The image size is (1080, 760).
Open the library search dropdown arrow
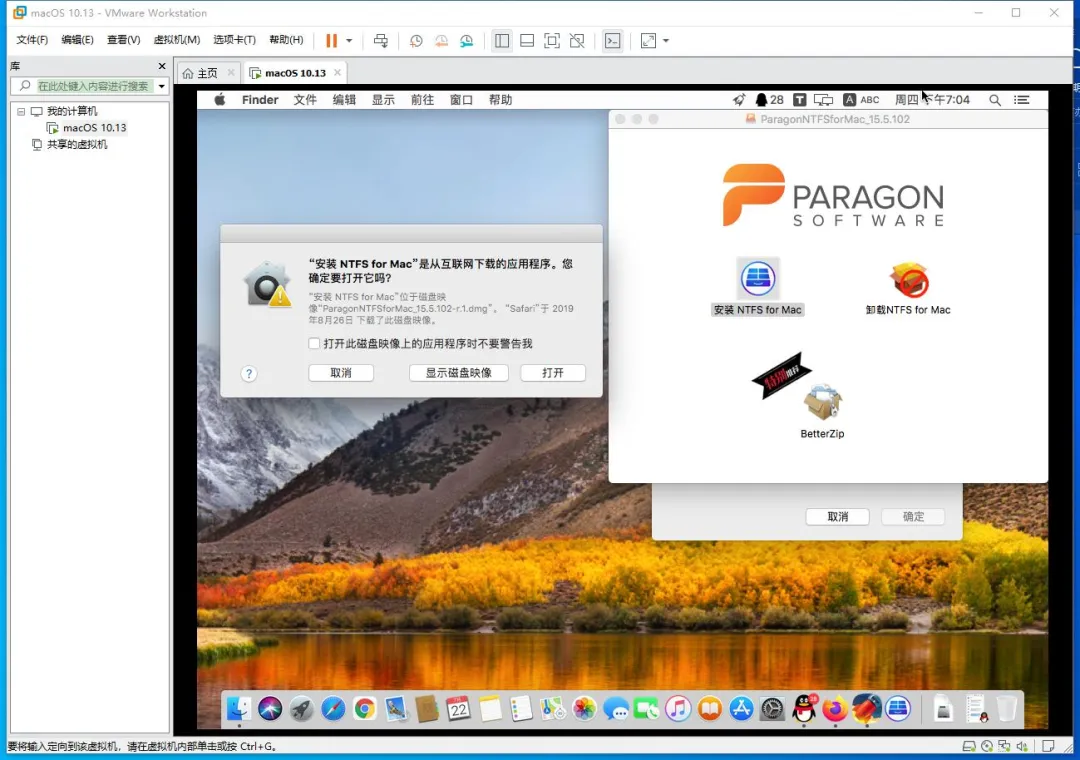pyautogui.click(x=161, y=86)
